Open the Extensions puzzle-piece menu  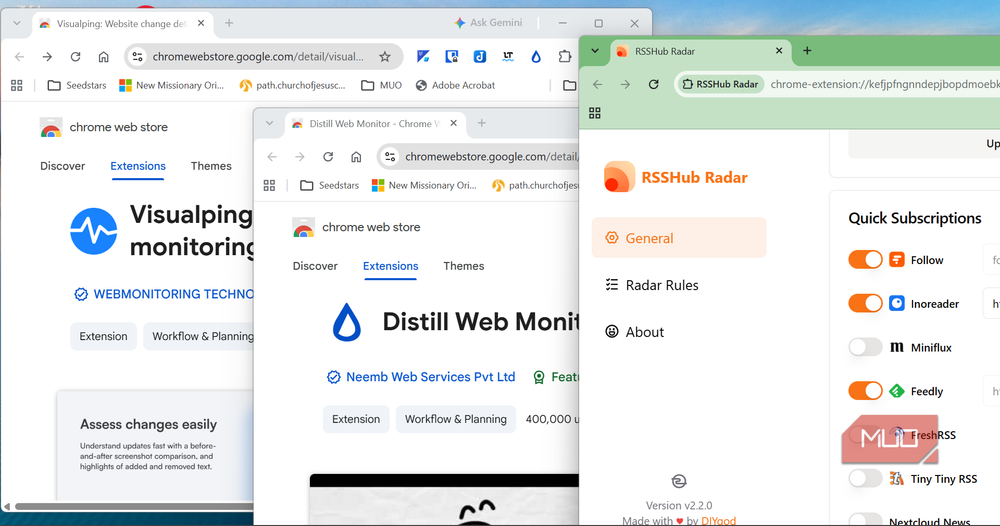point(564,57)
